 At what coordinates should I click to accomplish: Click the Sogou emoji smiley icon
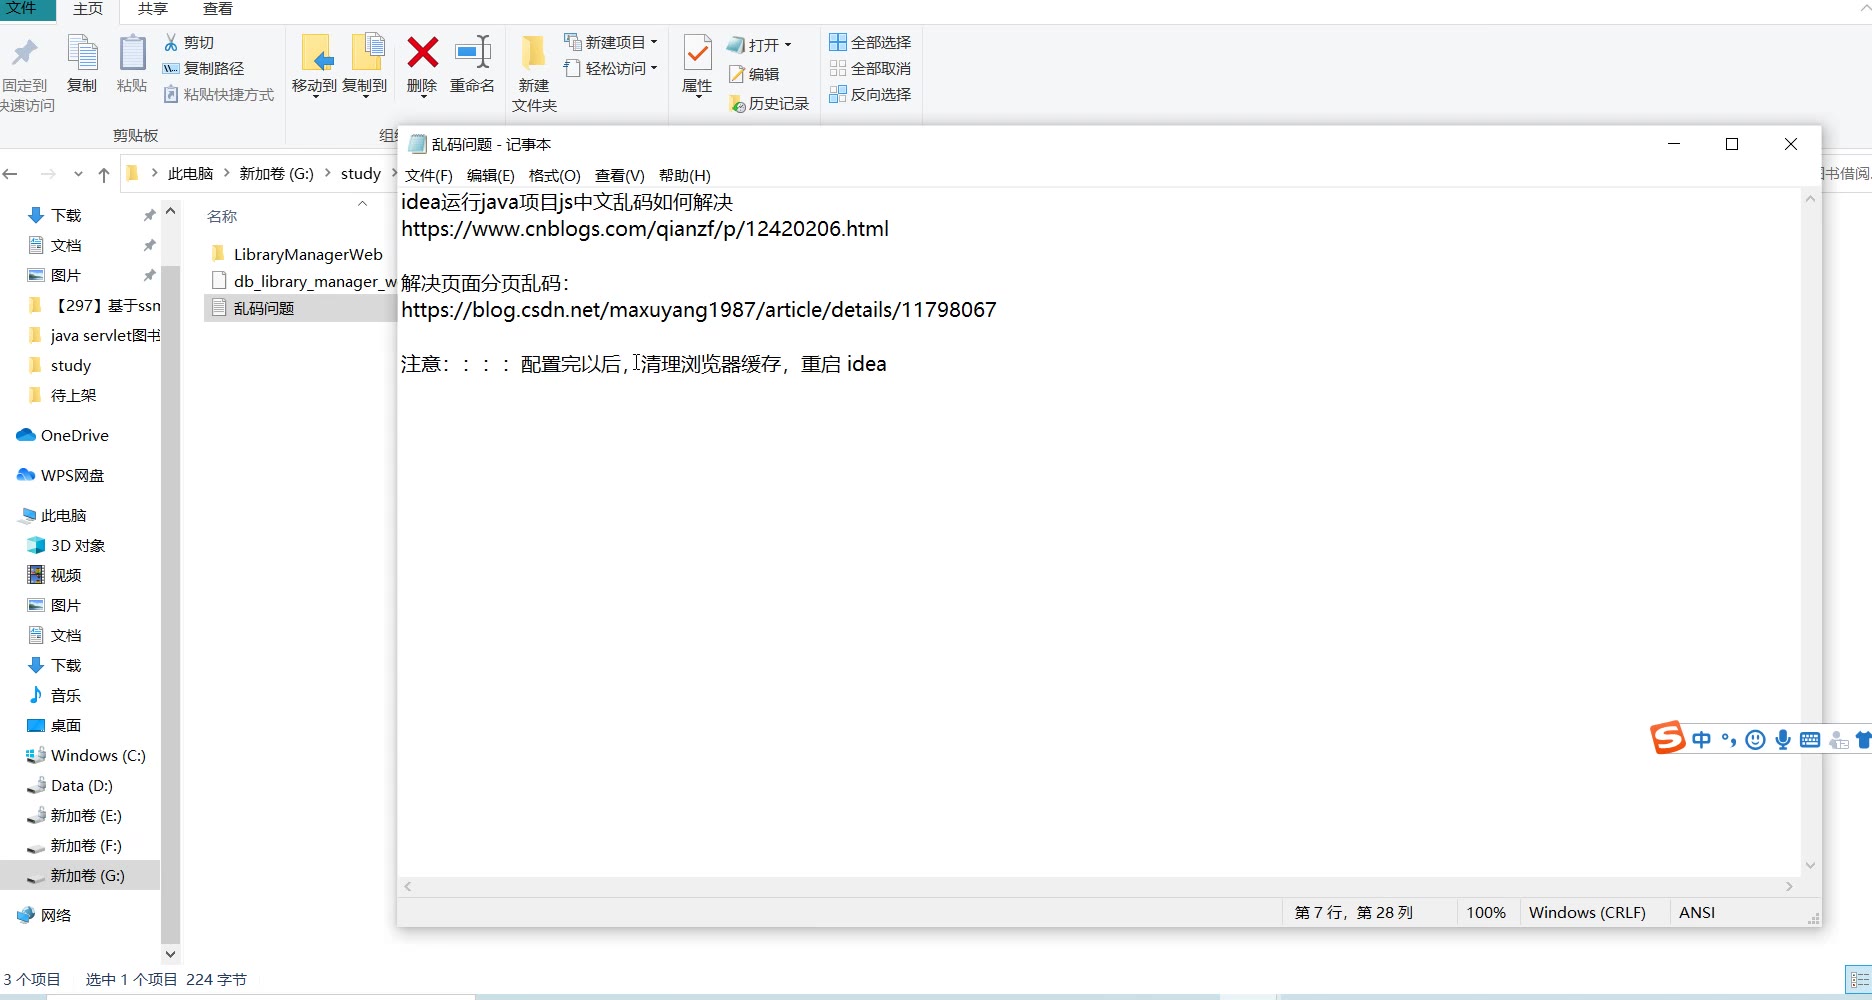[x=1755, y=740]
